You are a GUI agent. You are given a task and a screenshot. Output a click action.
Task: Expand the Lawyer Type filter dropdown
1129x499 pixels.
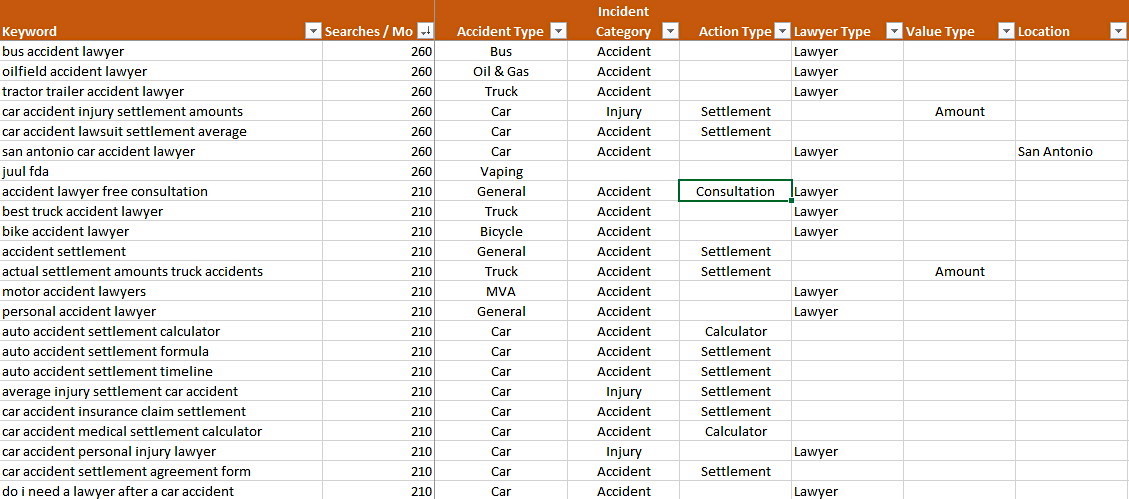click(894, 31)
